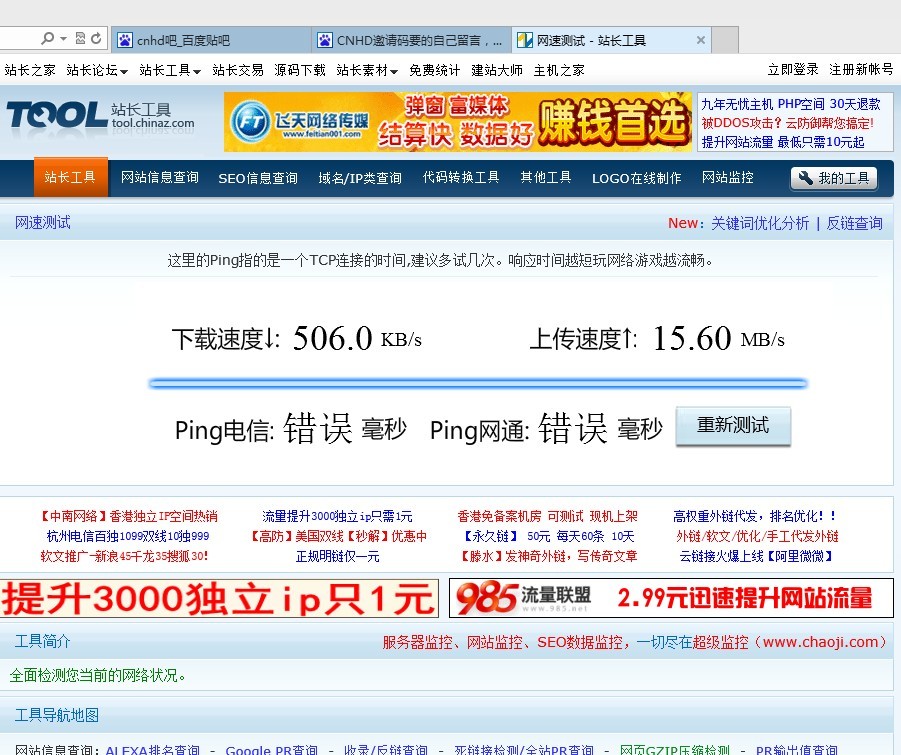The image size is (901, 755).
Task: Open 网站监控 nav menu
Action: click(727, 178)
